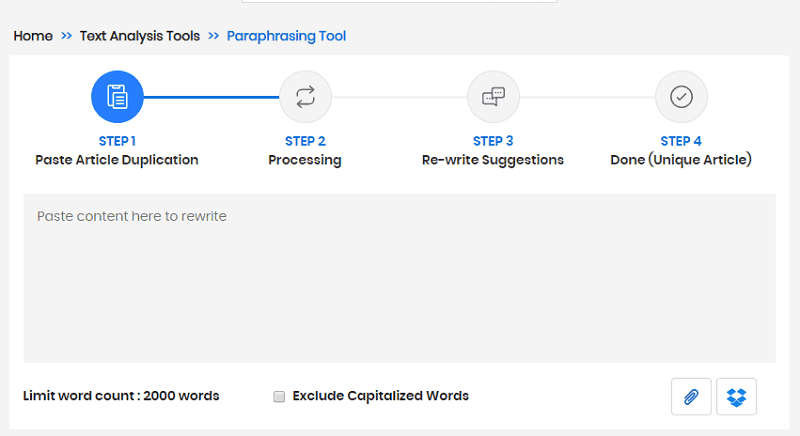The image size is (800, 436).
Task: Click the Step 4 done checkmark icon
Action: click(x=681, y=97)
